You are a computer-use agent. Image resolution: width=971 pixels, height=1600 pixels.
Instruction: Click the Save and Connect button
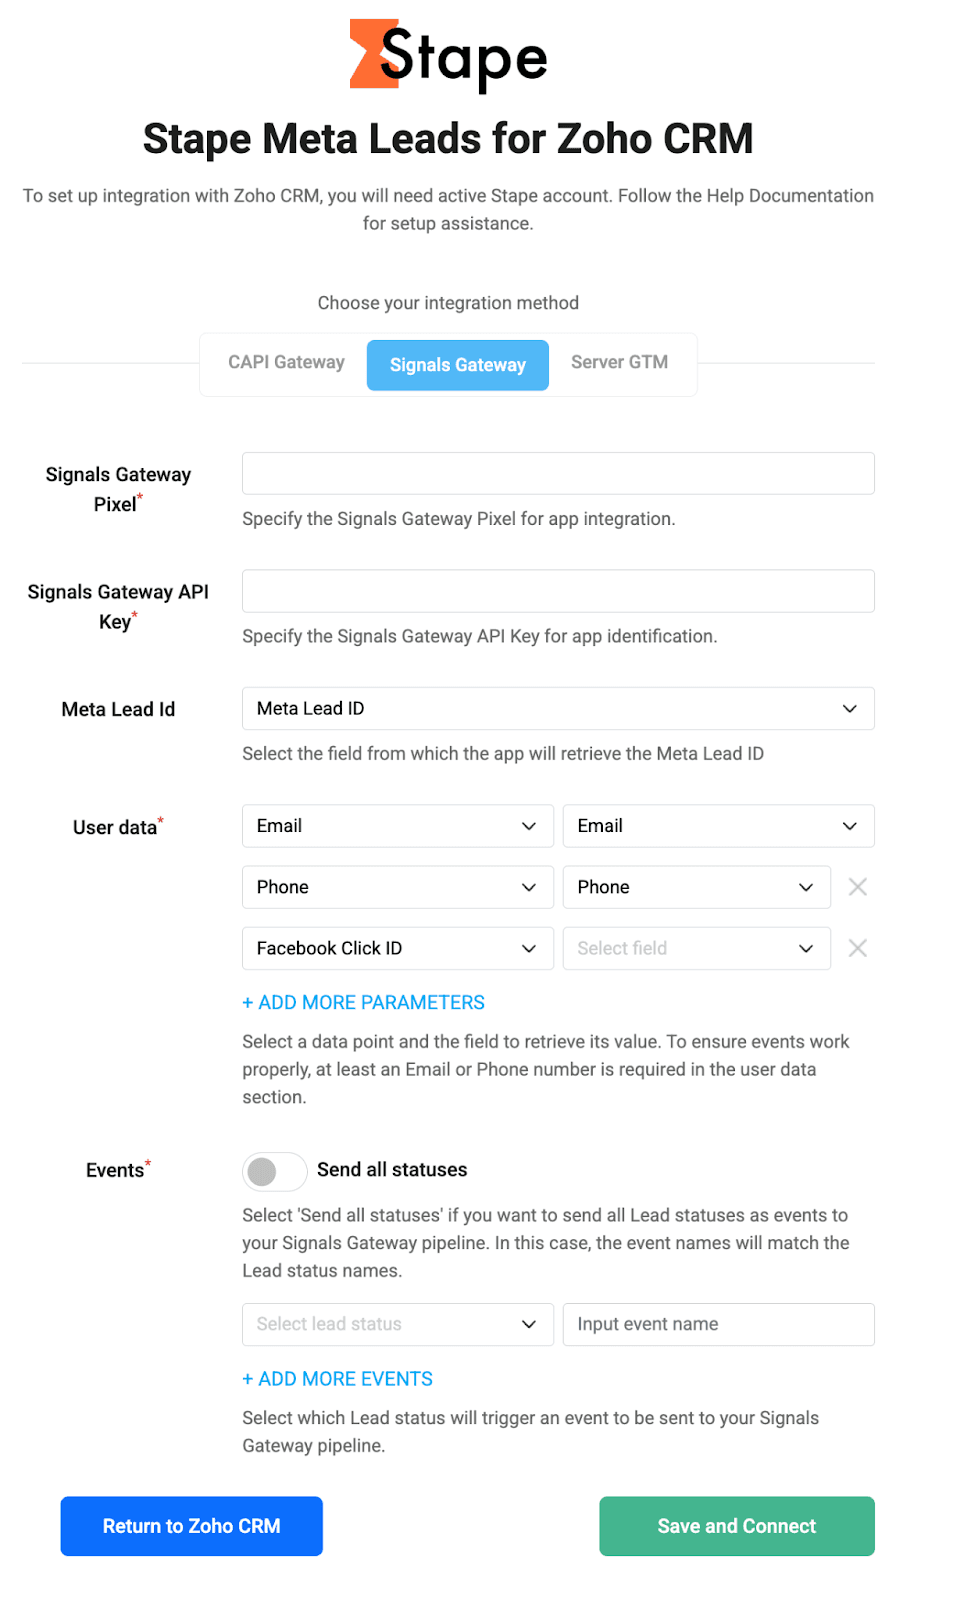(737, 1526)
